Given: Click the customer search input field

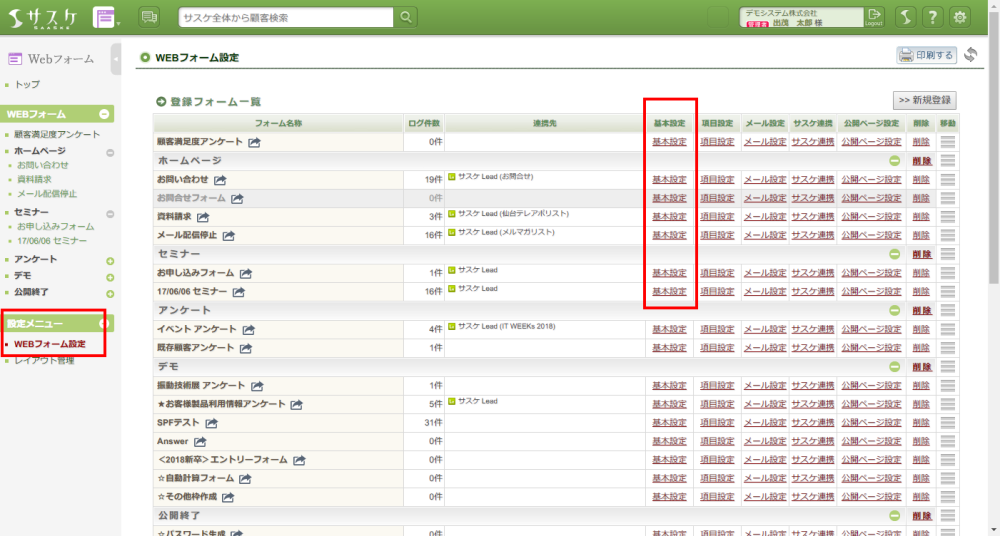Looking at the screenshot, I should (x=286, y=17).
